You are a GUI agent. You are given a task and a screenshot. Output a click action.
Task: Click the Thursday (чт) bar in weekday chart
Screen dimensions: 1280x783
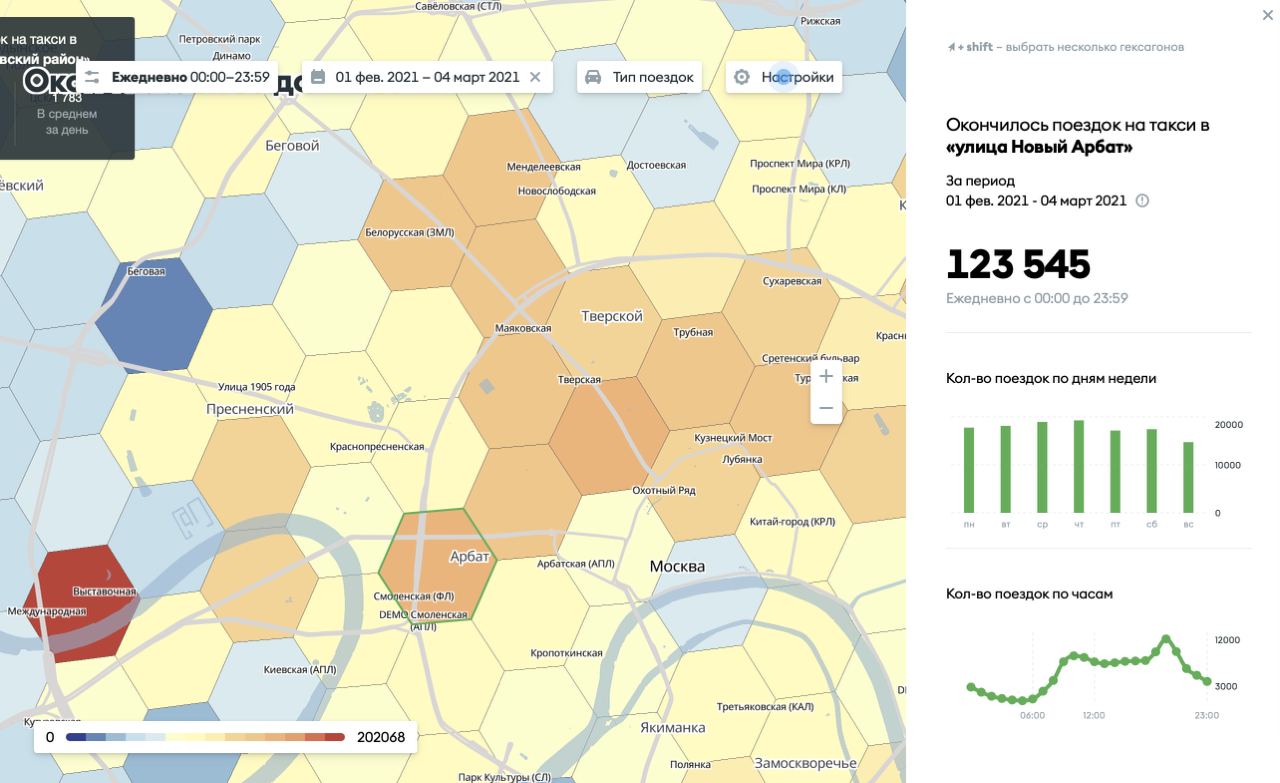tap(1079, 467)
